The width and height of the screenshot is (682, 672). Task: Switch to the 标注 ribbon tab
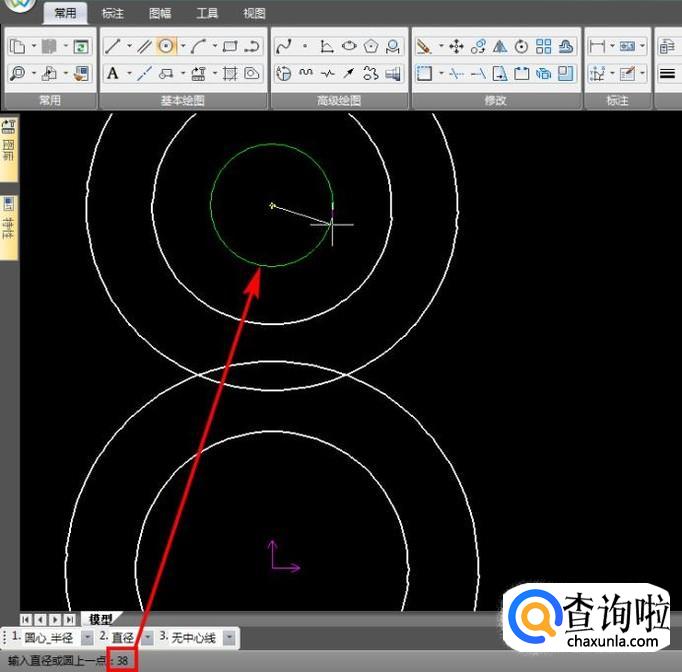pos(113,14)
